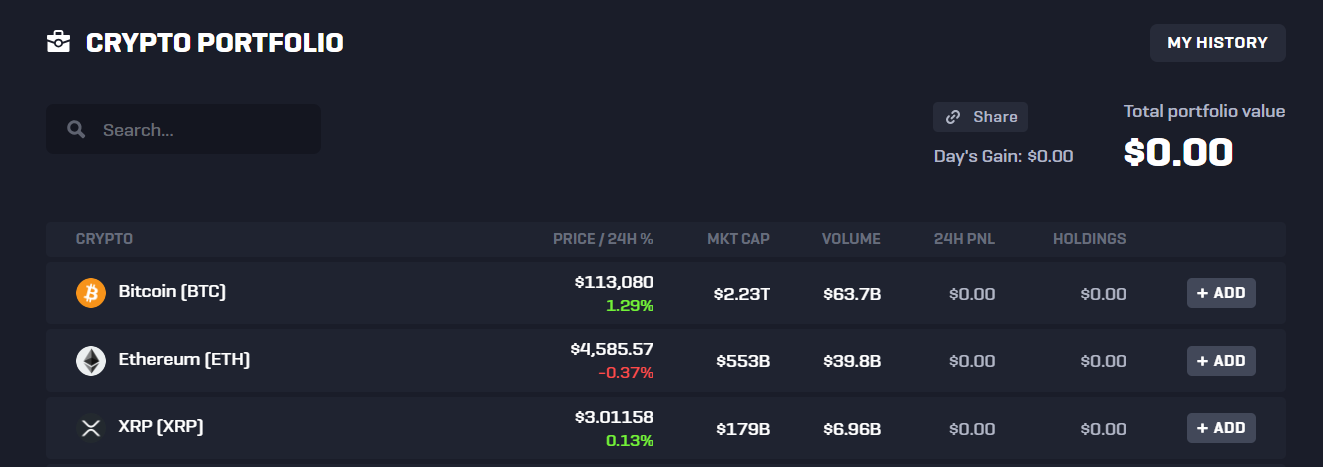Click the Ethereum coin logo
This screenshot has height=467, width=1323.
click(91, 361)
